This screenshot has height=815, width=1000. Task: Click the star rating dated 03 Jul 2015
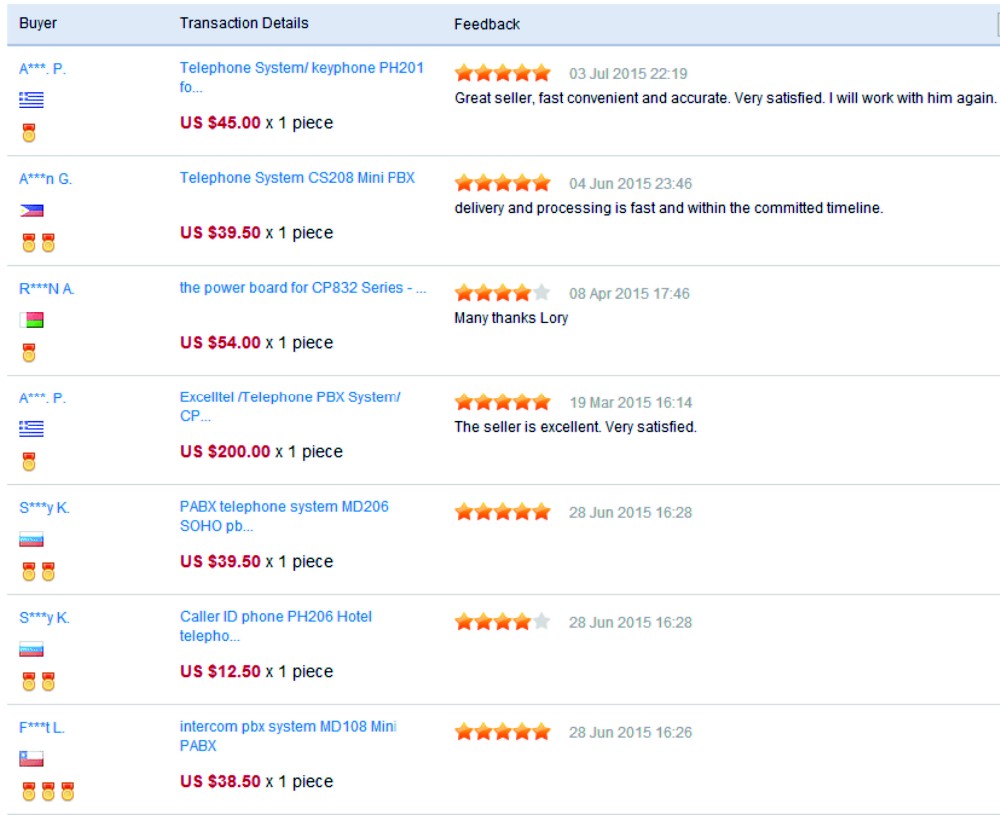(x=503, y=73)
